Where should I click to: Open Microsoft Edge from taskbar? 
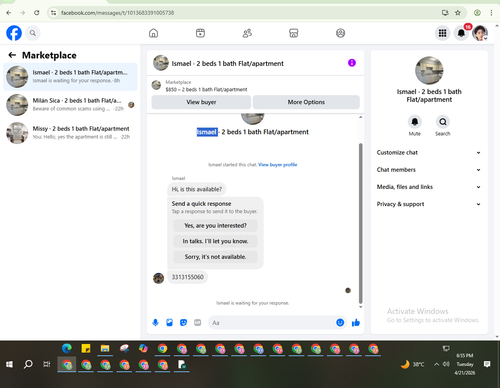coord(67,348)
